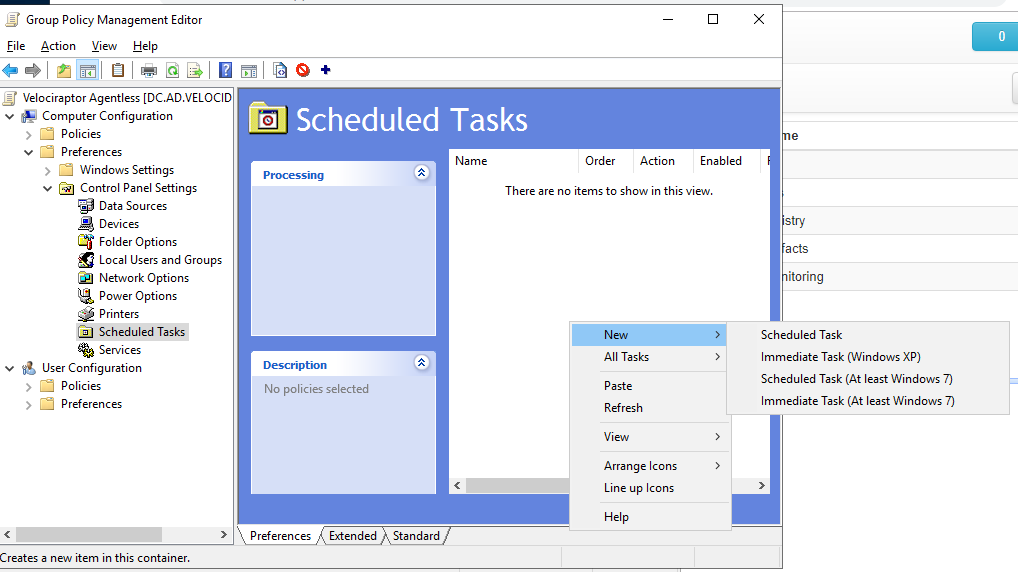Open the Action menu in menu bar
This screenshot has width=1018, height=572.
(58, 46)
